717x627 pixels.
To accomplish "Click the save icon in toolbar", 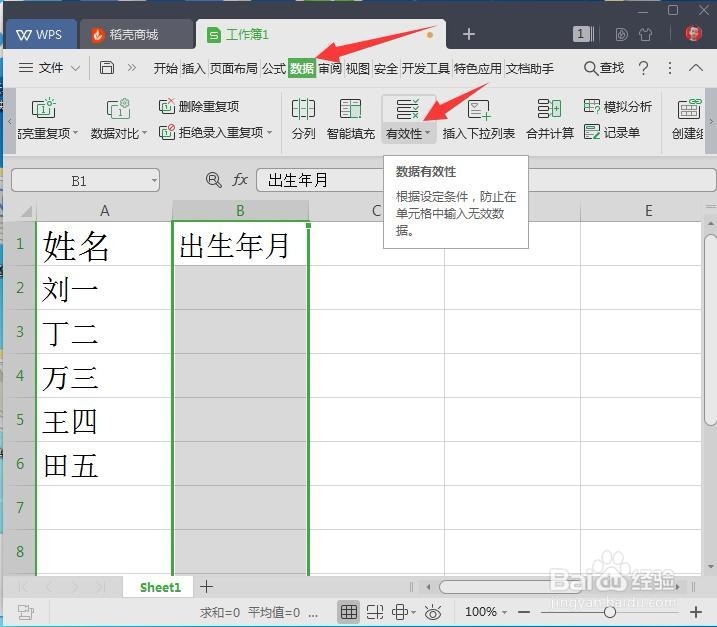I will coord(107,68).
